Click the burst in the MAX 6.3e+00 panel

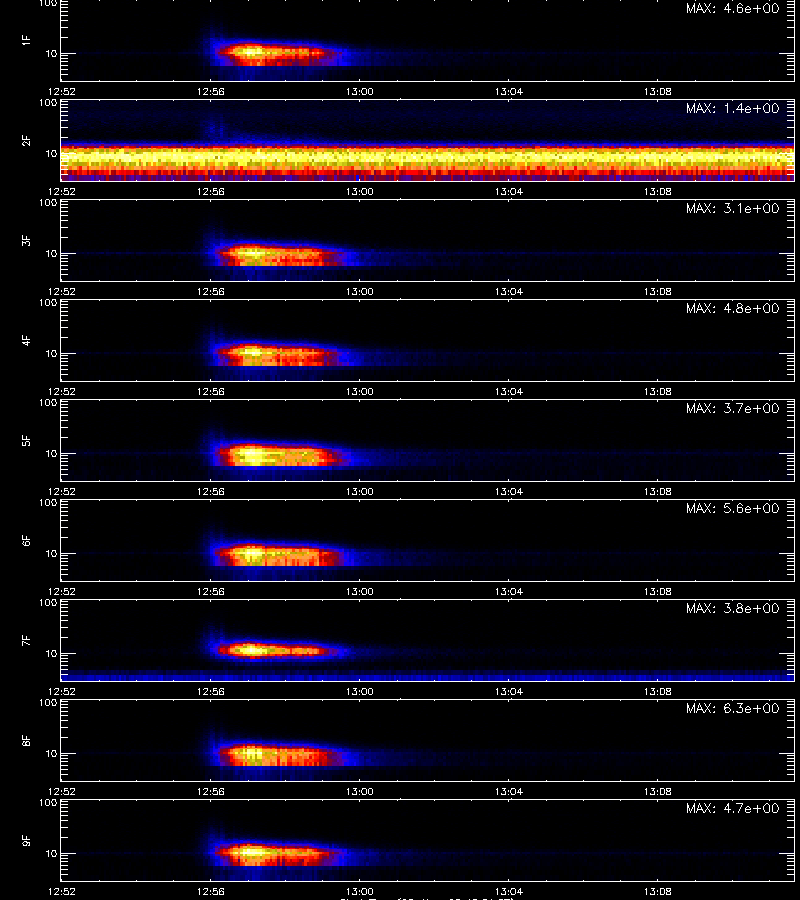coord(278,755)
